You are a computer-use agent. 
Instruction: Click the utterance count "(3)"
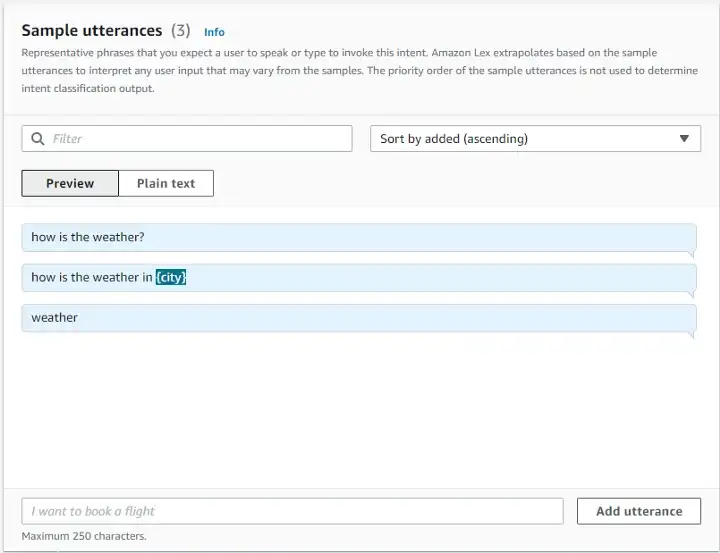point(181,31)
